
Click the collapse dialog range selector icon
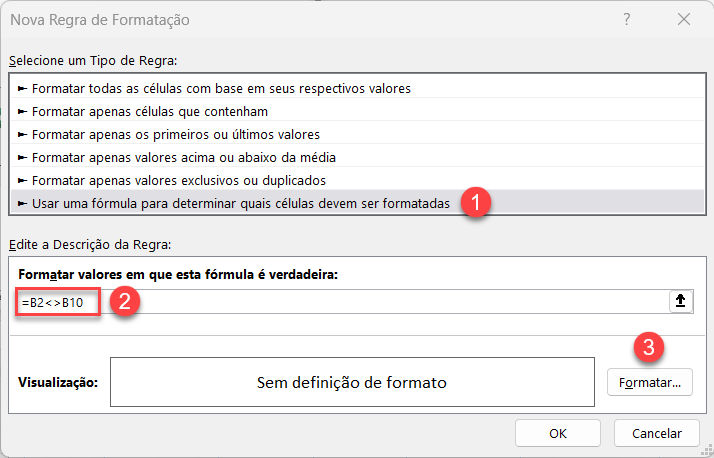[x=680, y=301]
